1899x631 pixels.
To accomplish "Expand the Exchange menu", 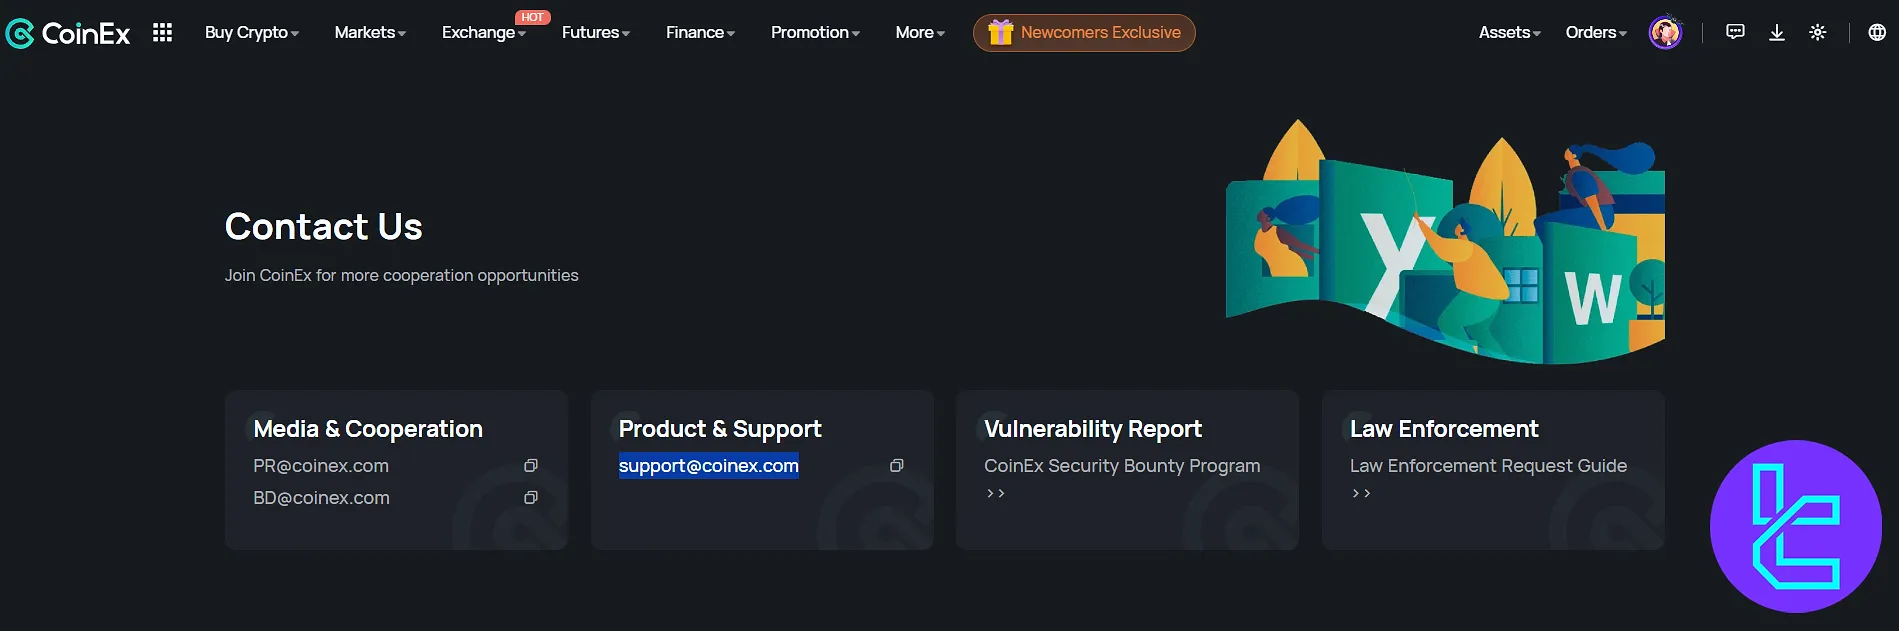I will pyautogui.click(x=484, y=33).
